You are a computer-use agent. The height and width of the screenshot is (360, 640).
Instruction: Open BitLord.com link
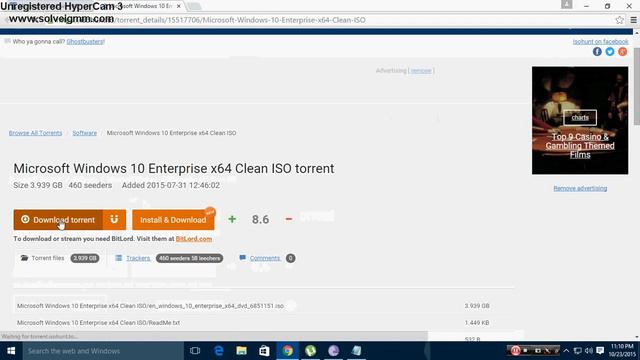click(x=194, y=239)
